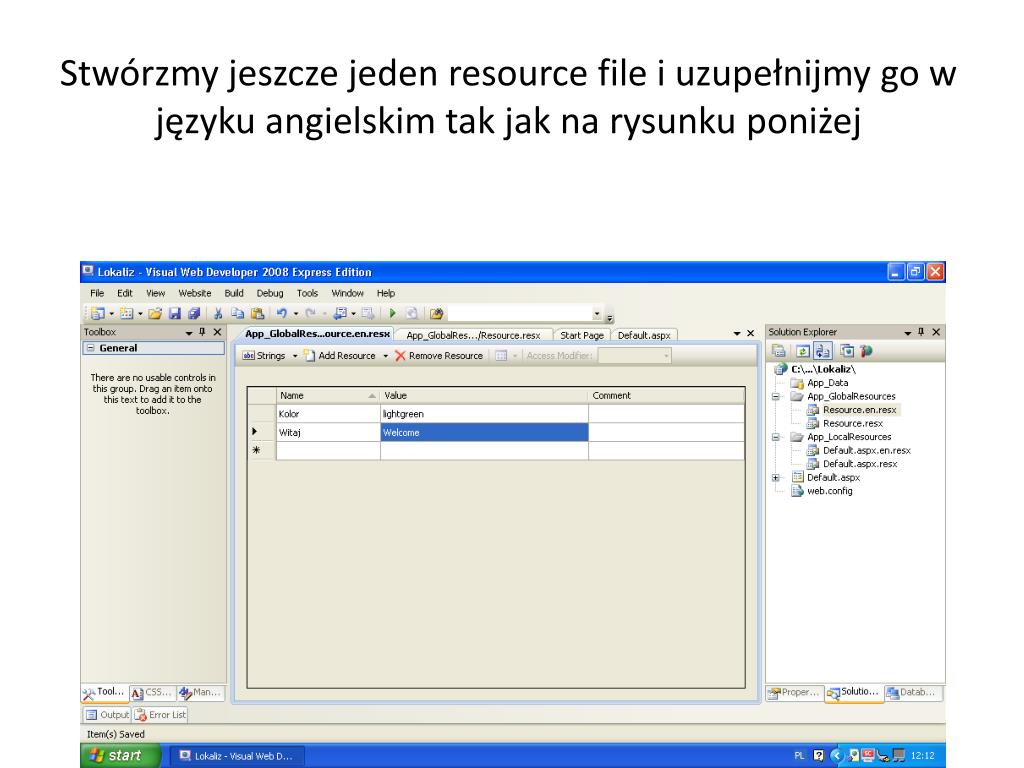Screen dimensions: 1024x768
Task: Click the Copy toolbar icon
Action: click(237, 313)
